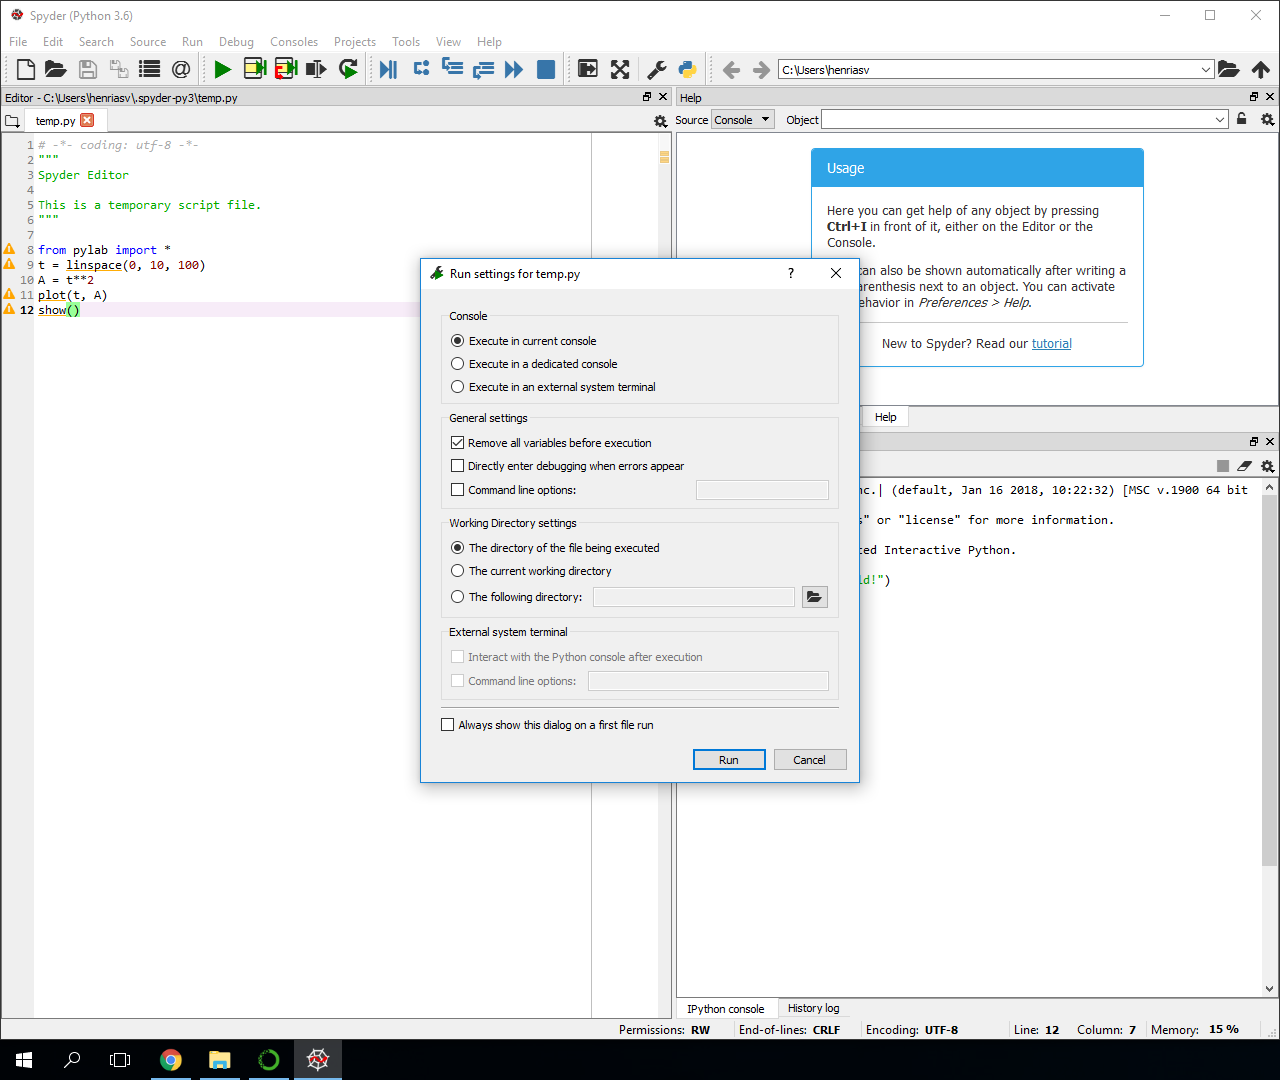Expand the working directory path dropdown

[x=1206, y=69]
